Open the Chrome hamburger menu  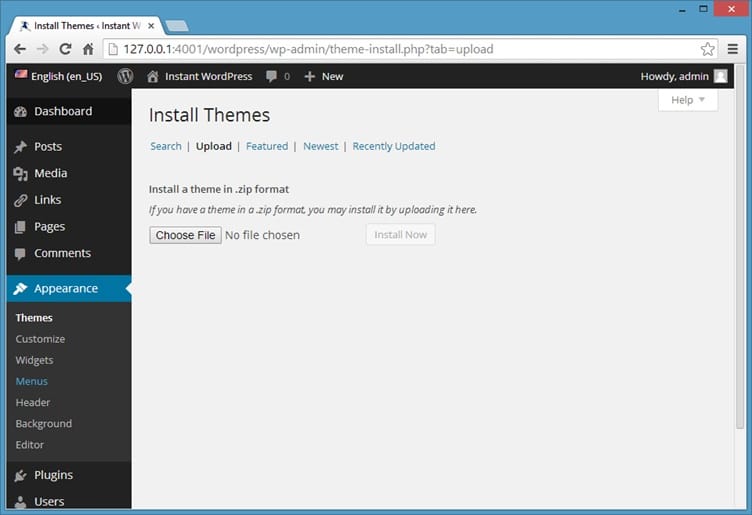pyautogui.click(x=733, y=49)
